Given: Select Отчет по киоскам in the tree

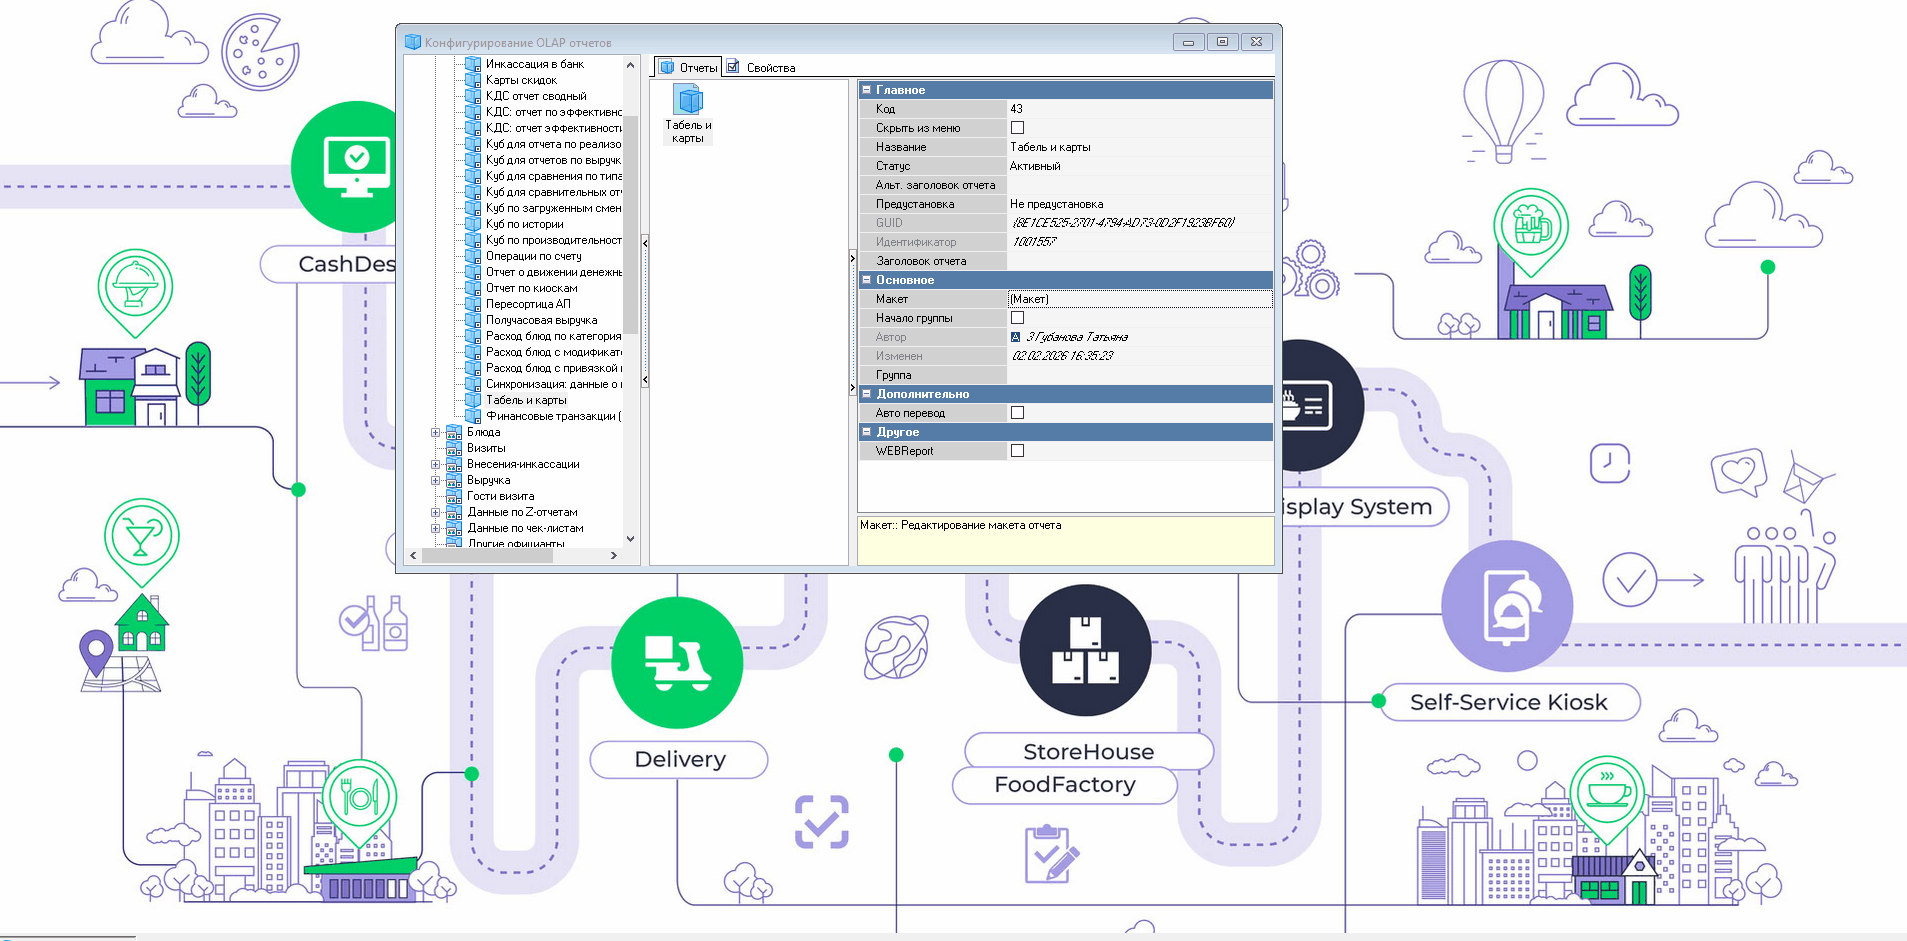Looking at the screenshot, I should [x=531, y=288].
